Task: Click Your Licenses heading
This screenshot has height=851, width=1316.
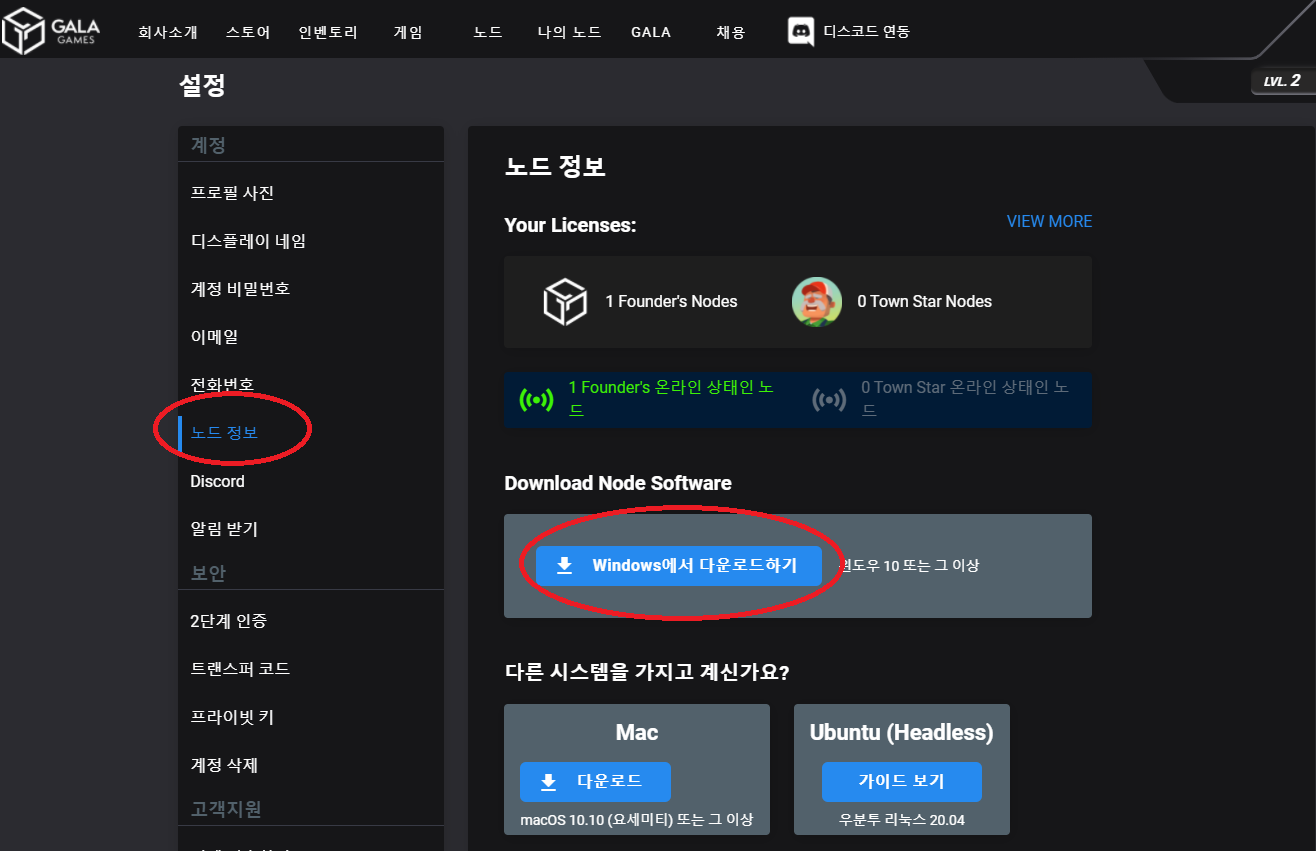Action: pos(570,225)
